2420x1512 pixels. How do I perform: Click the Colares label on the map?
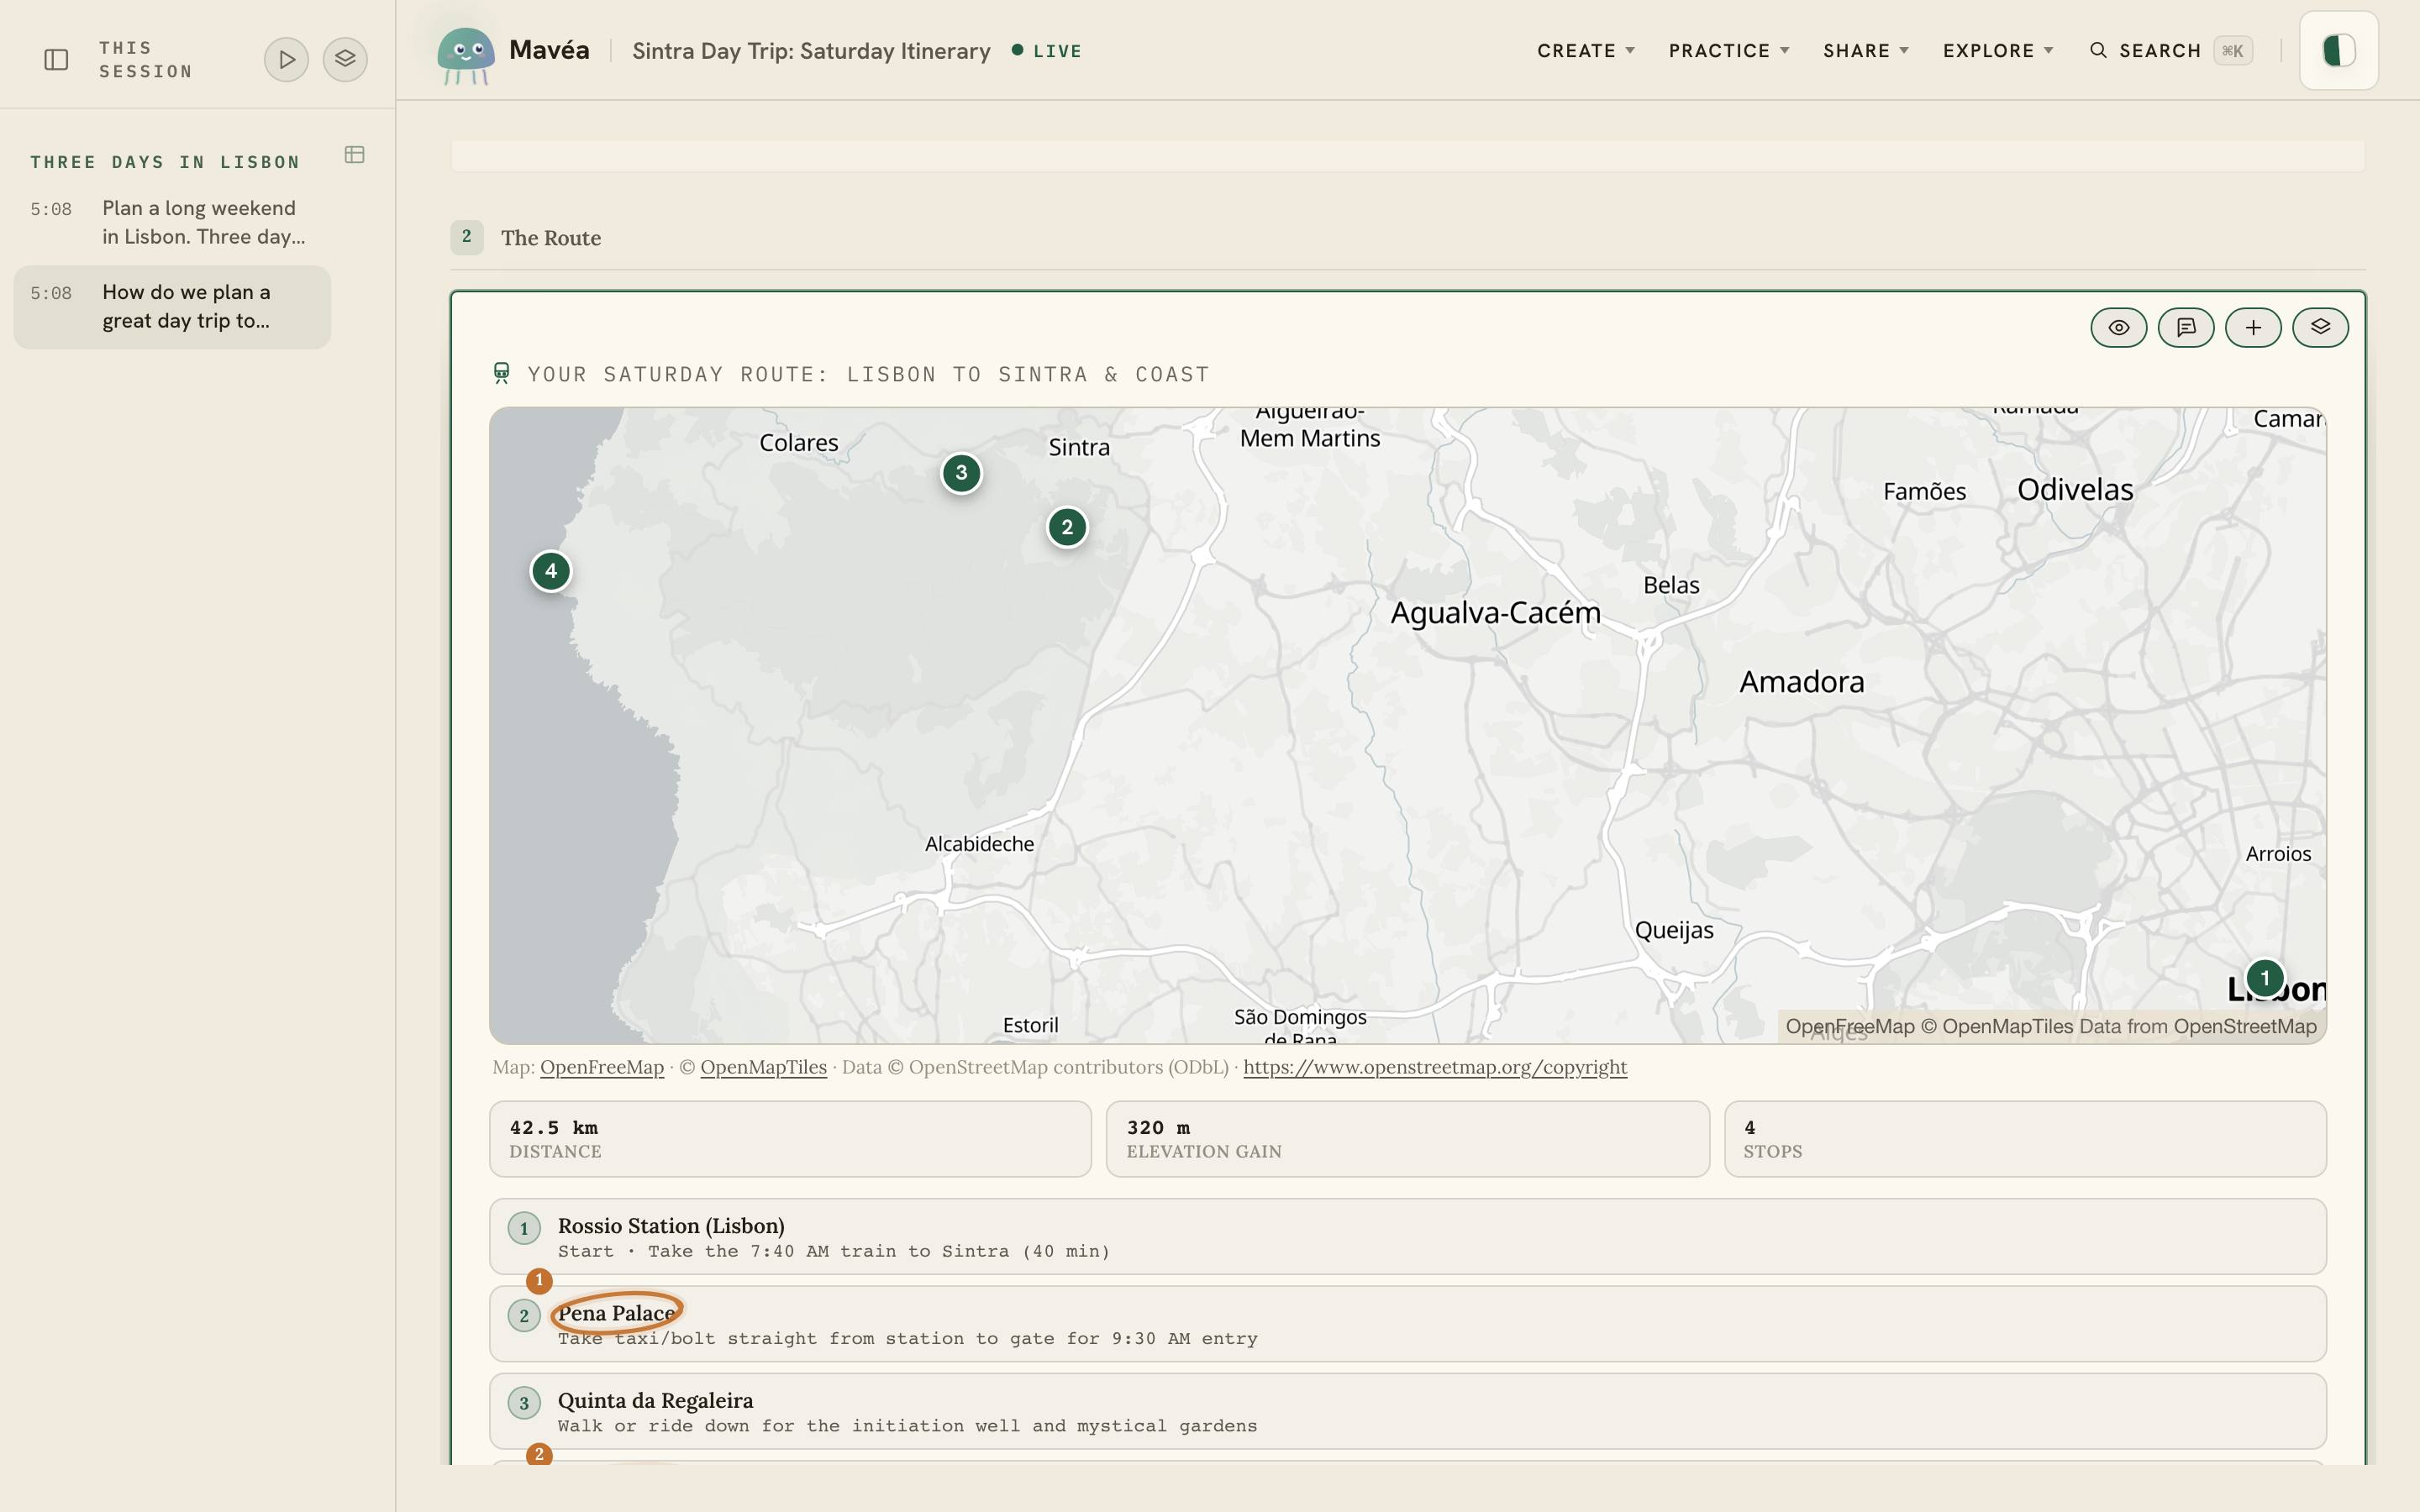(799, 442)
